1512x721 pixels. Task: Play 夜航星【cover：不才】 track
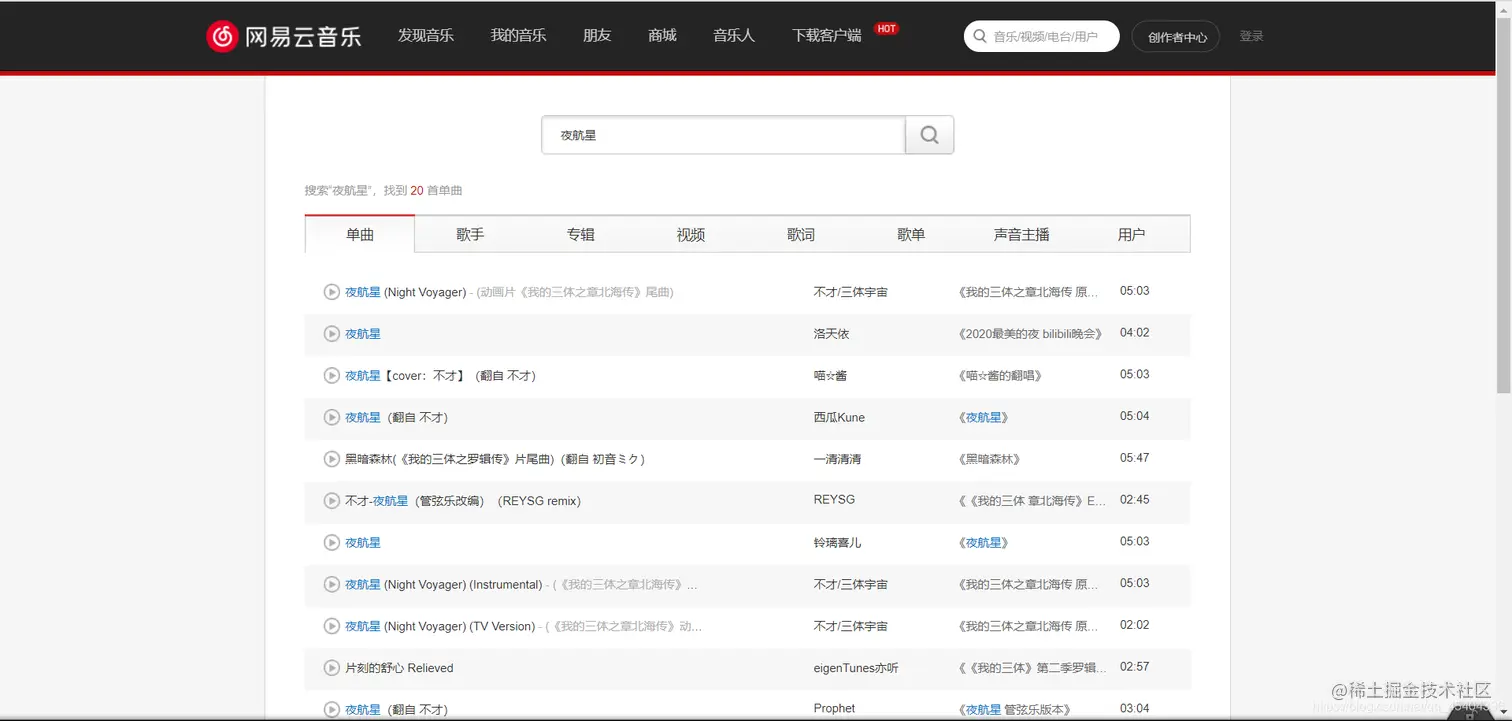point(332,376)
